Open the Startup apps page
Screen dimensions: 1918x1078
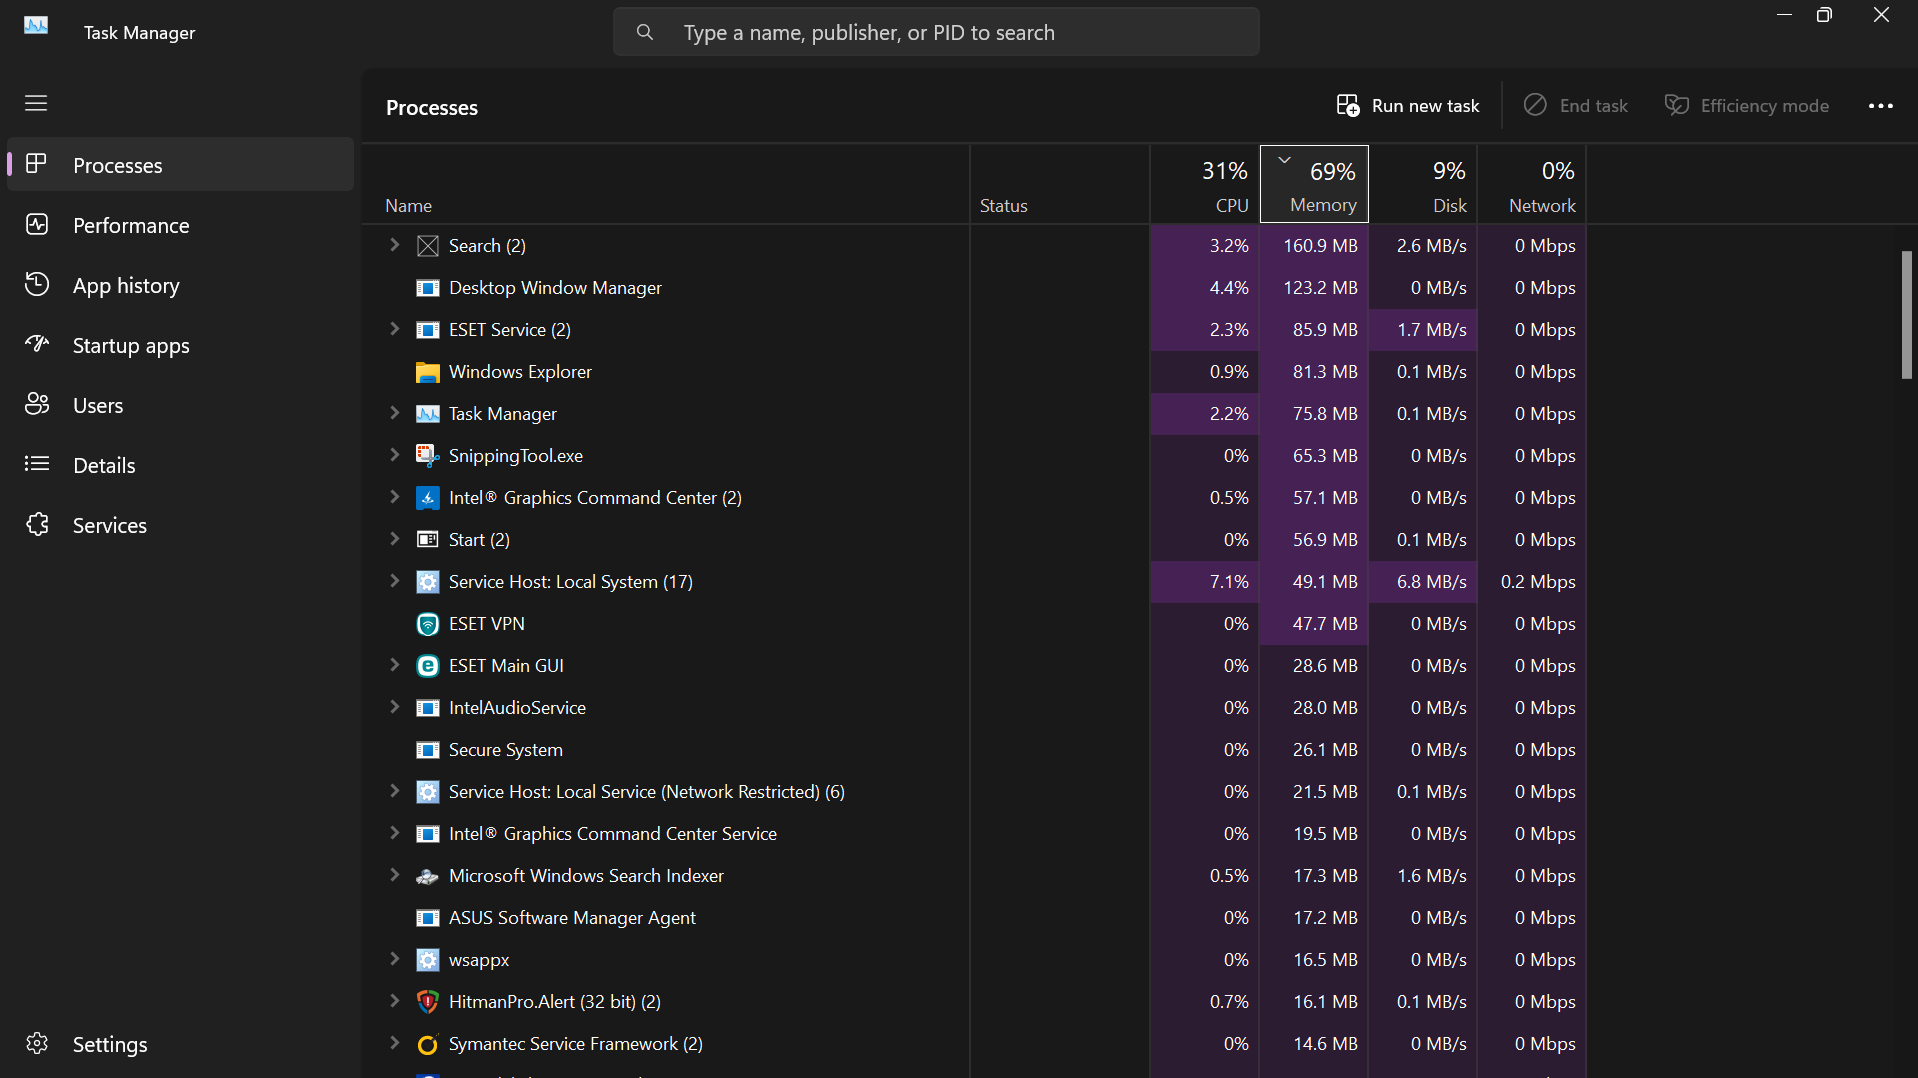click(130, 346)
